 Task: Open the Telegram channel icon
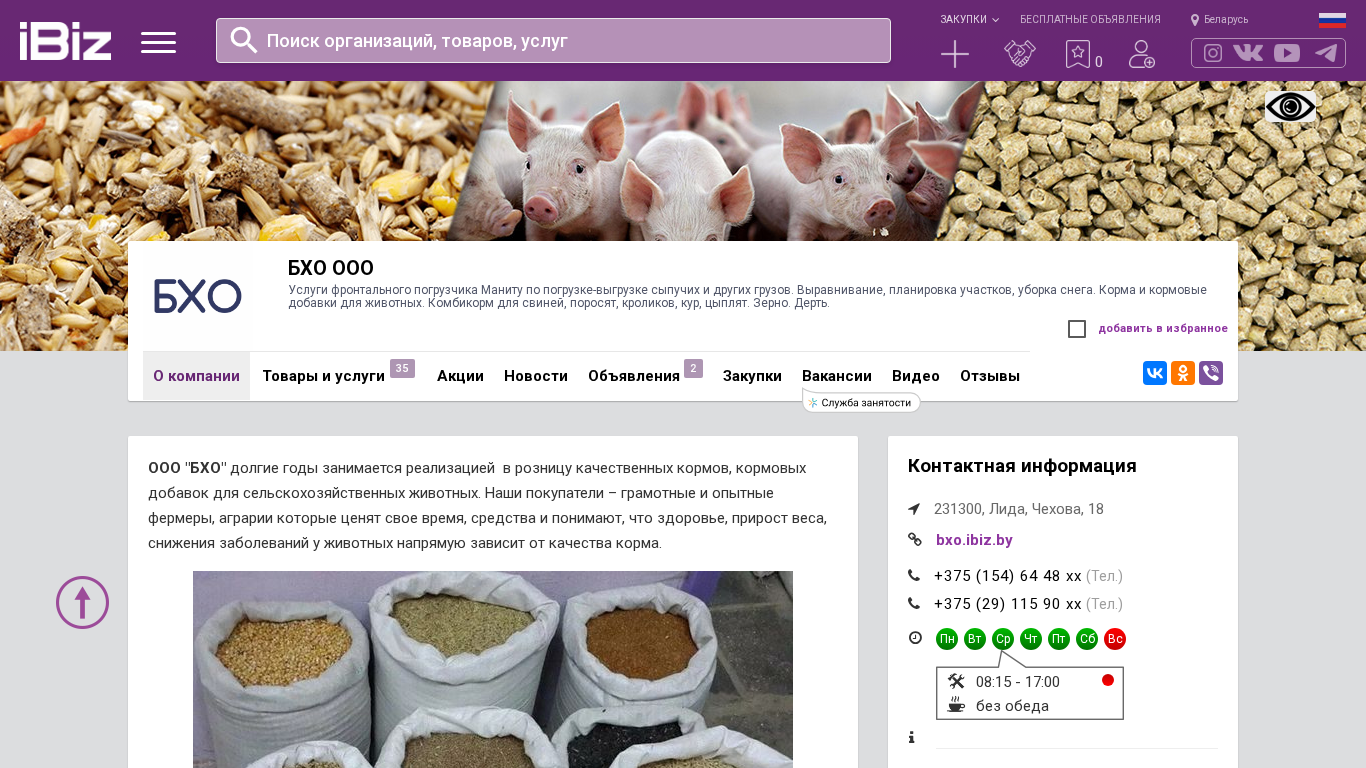(x=1326, y=53)
